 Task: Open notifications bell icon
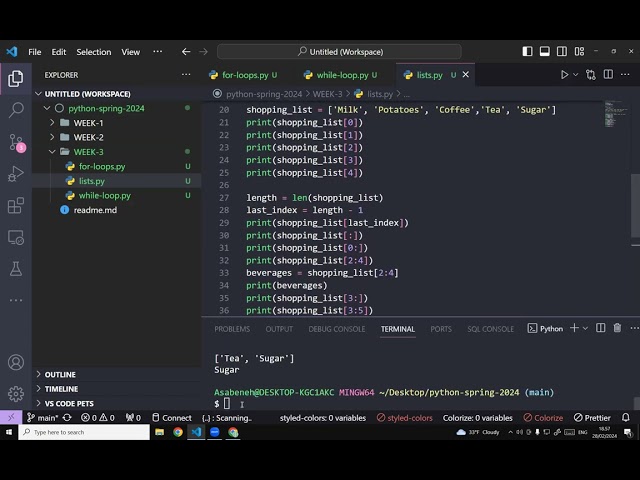(x=625, y=418)
